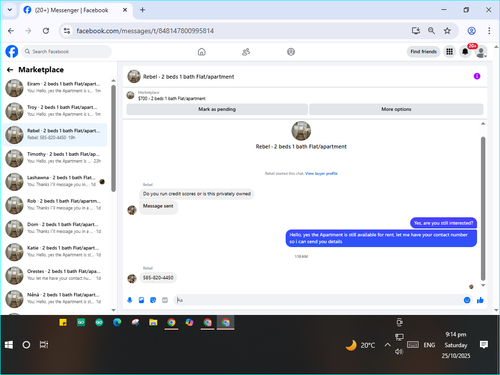
Task: Go to the Home feed icon
Action: (x=201, y=52)
